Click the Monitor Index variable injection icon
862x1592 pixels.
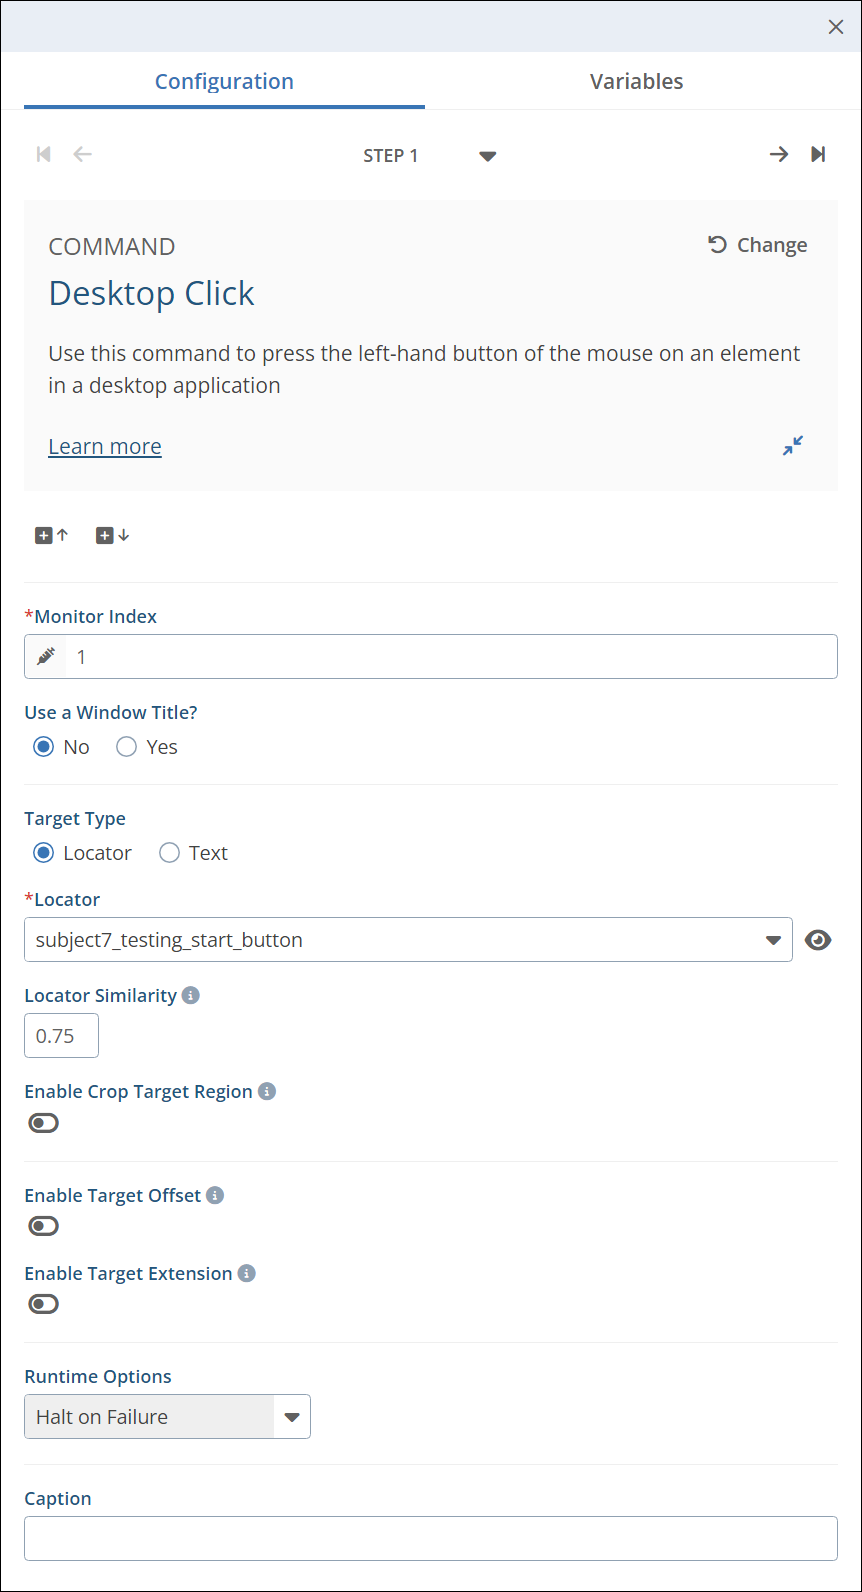click(x=46, y=657)
